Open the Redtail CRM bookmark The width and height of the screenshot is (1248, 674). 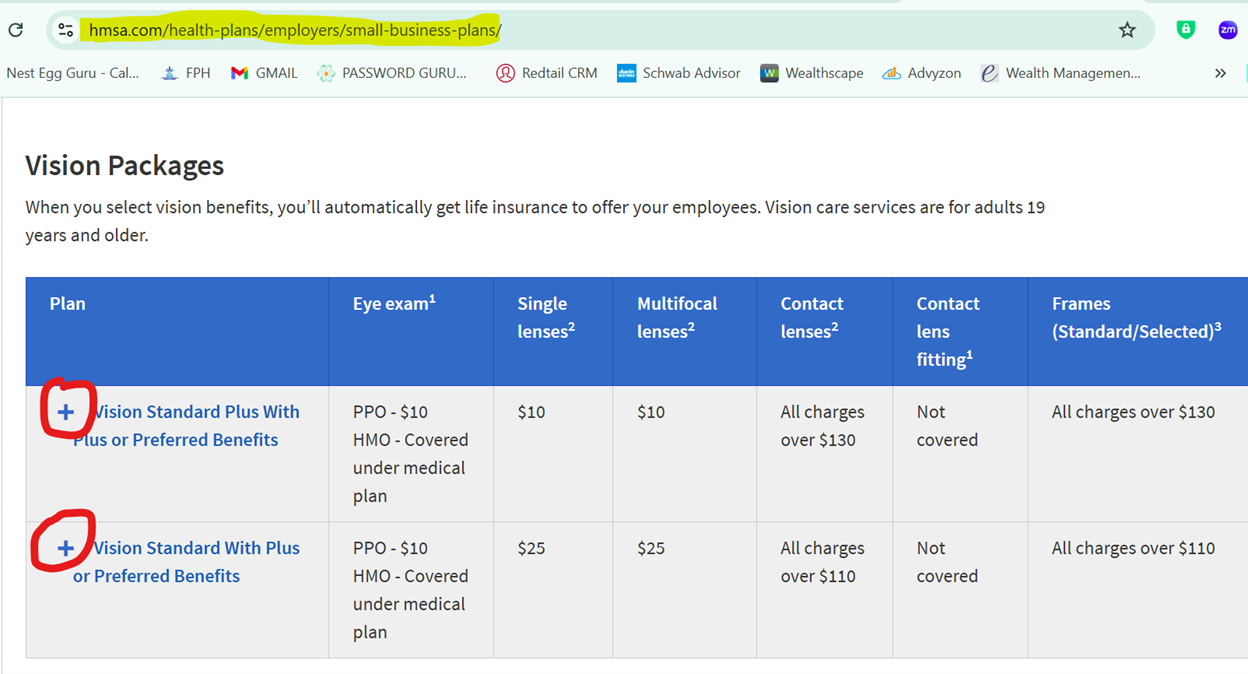(x=547, y=73)
